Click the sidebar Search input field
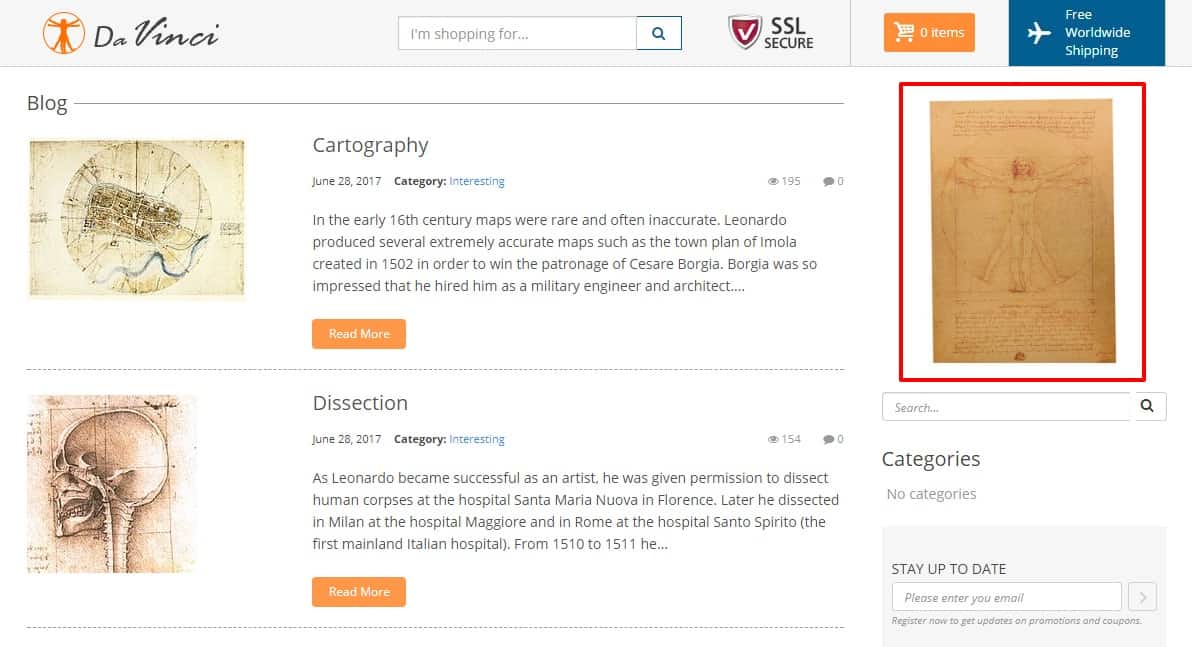Screen dimensions: 1192x647 tap(1005, 407)
